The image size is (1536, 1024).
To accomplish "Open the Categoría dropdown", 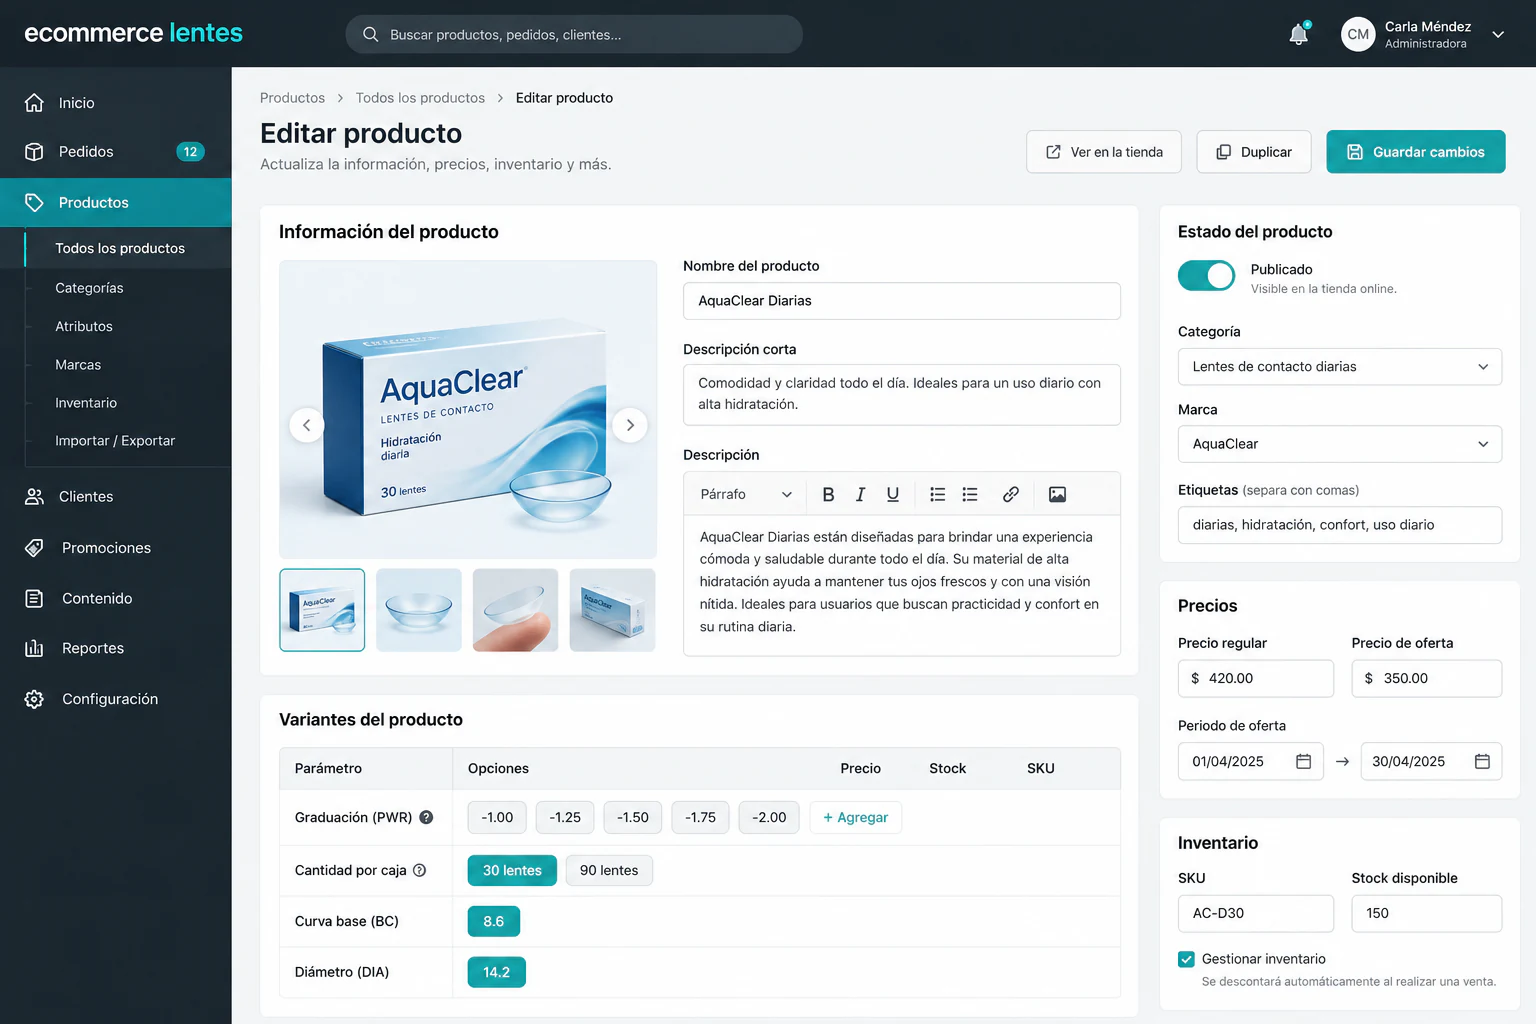I will point(1340,367).
